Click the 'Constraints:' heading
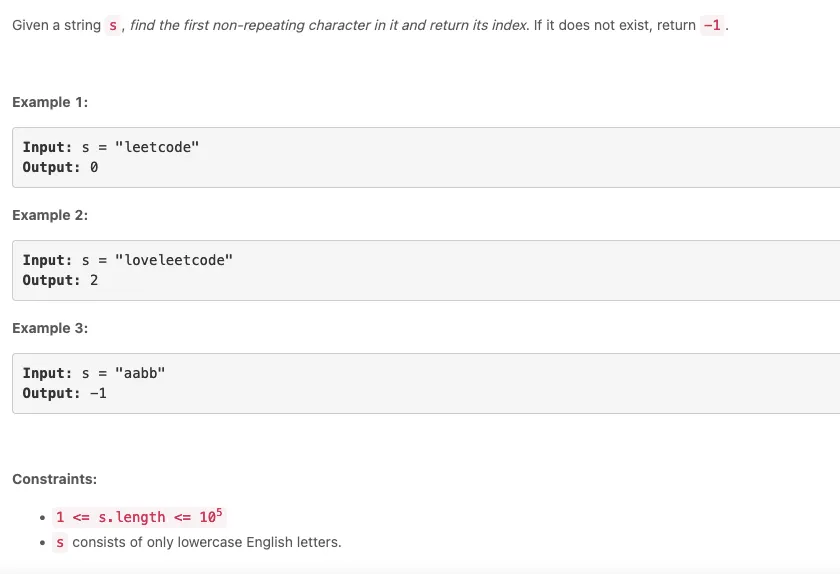 point(54,479)
